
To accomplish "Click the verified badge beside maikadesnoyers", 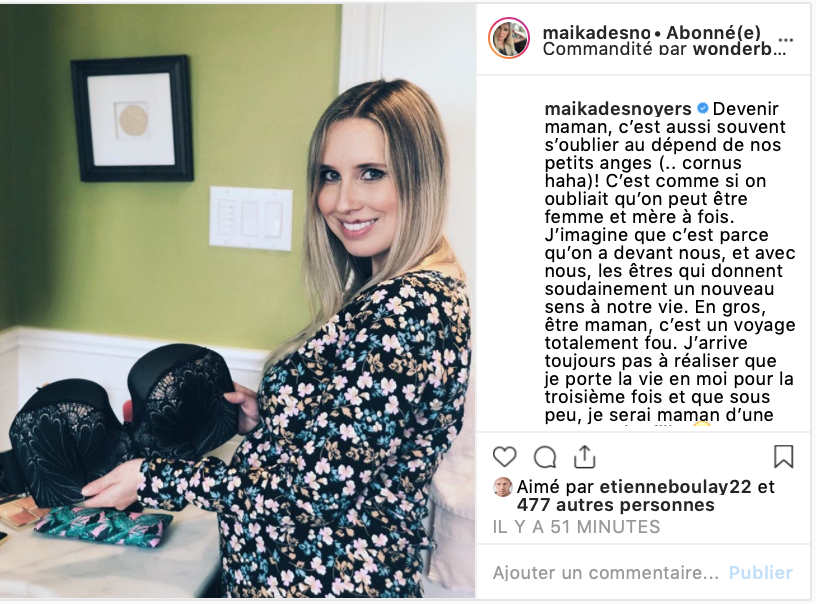I will 702,108.
